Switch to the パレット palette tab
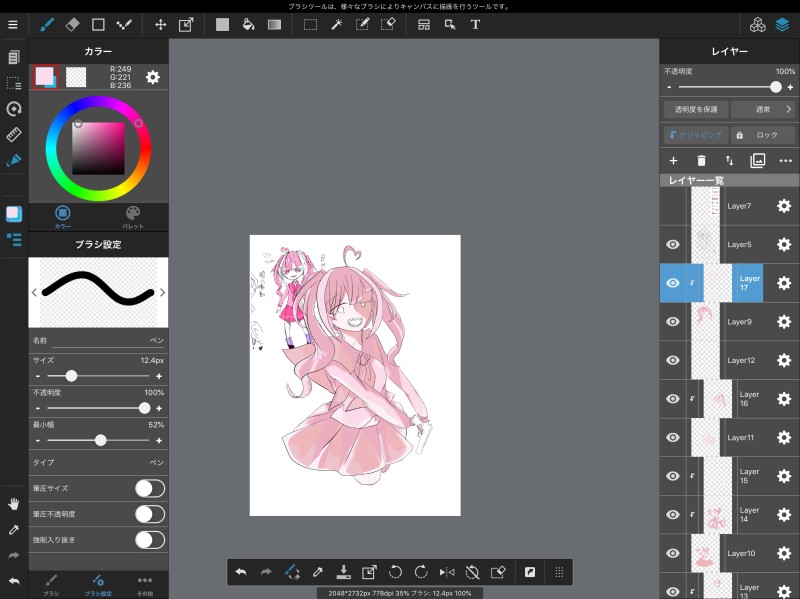Screen dimensions: 800x599 click(x=133, y=217)
